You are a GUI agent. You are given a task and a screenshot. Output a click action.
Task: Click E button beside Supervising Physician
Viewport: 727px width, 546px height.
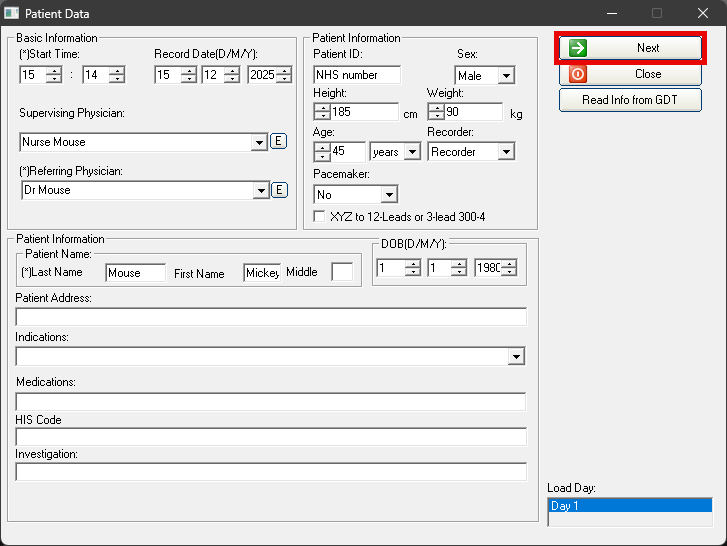click(279, 142)
